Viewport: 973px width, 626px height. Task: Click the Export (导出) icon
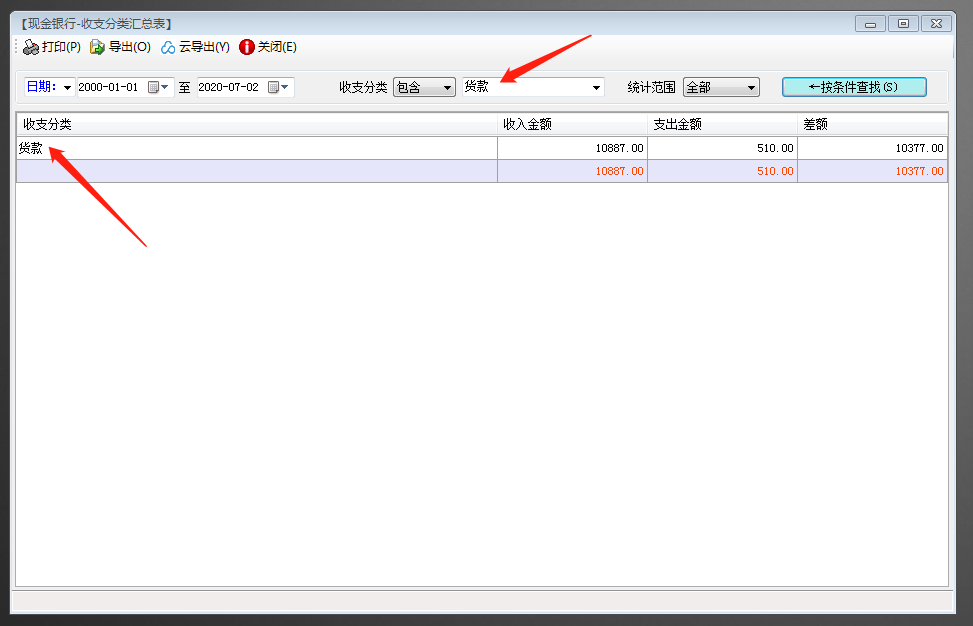pyautogui.click(x=97, y=47)
